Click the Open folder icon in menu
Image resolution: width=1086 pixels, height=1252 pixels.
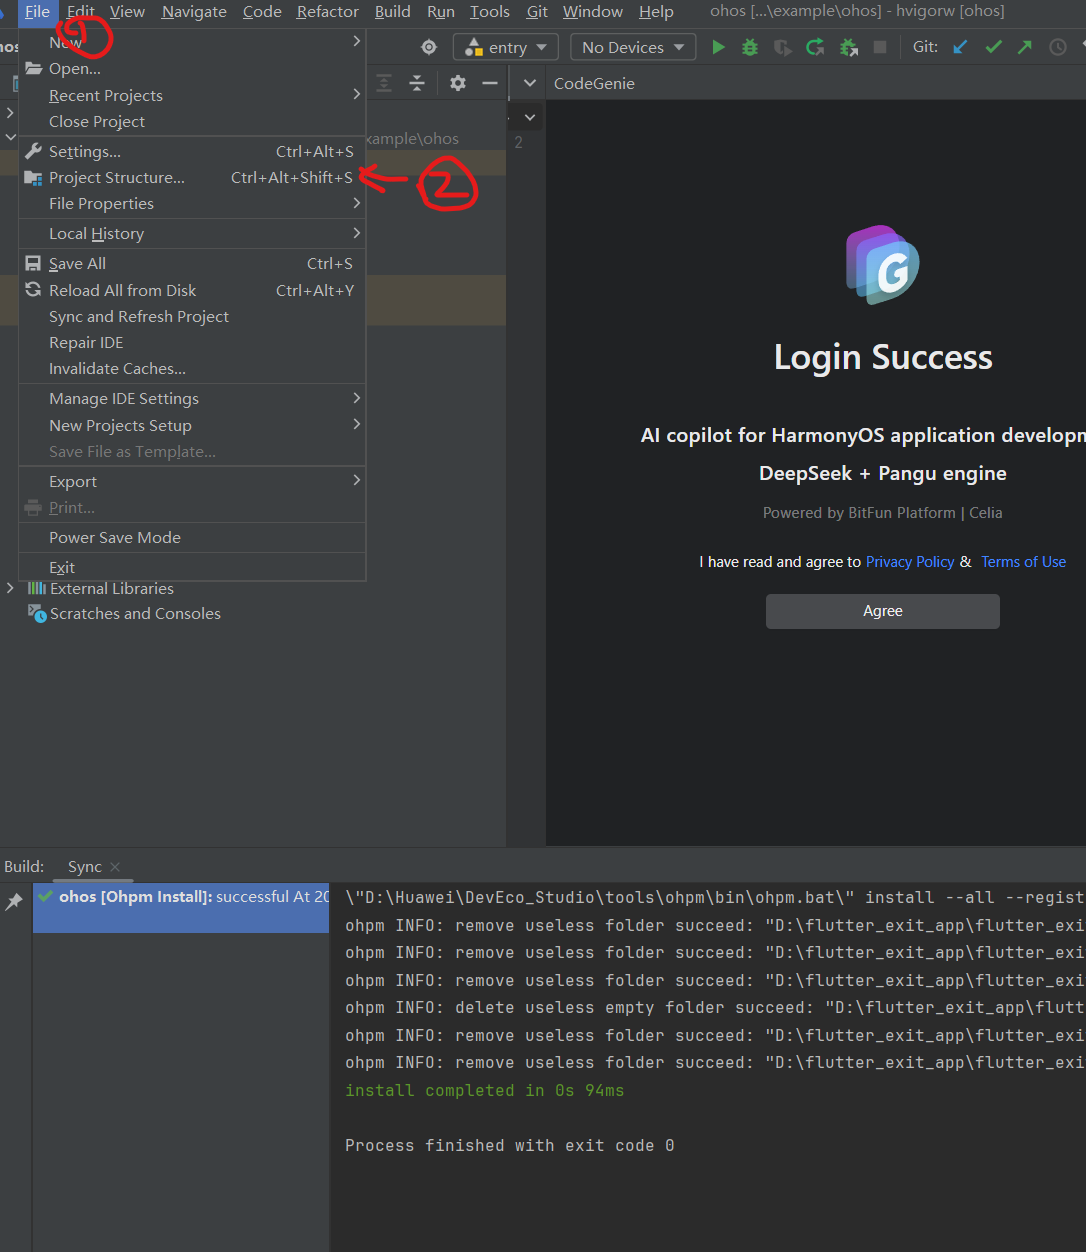(33, 68)
